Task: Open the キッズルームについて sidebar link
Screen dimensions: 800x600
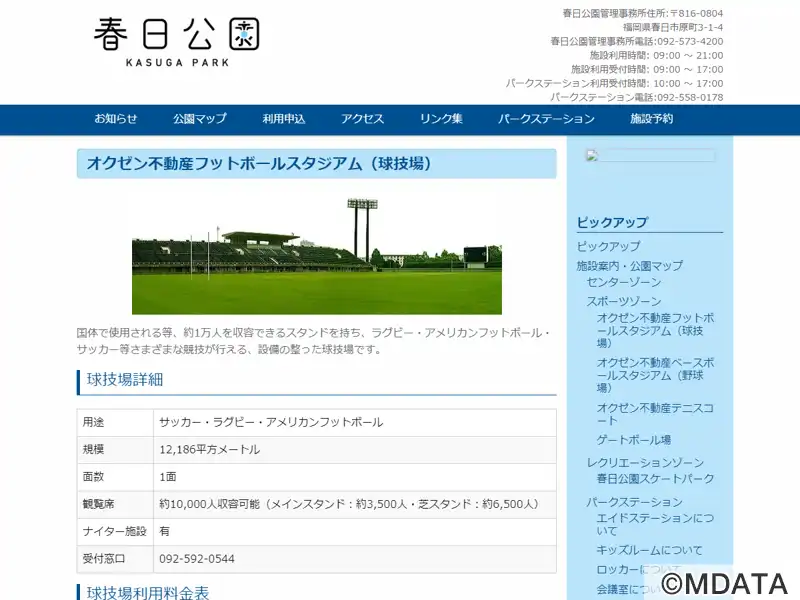Action: 649,551
